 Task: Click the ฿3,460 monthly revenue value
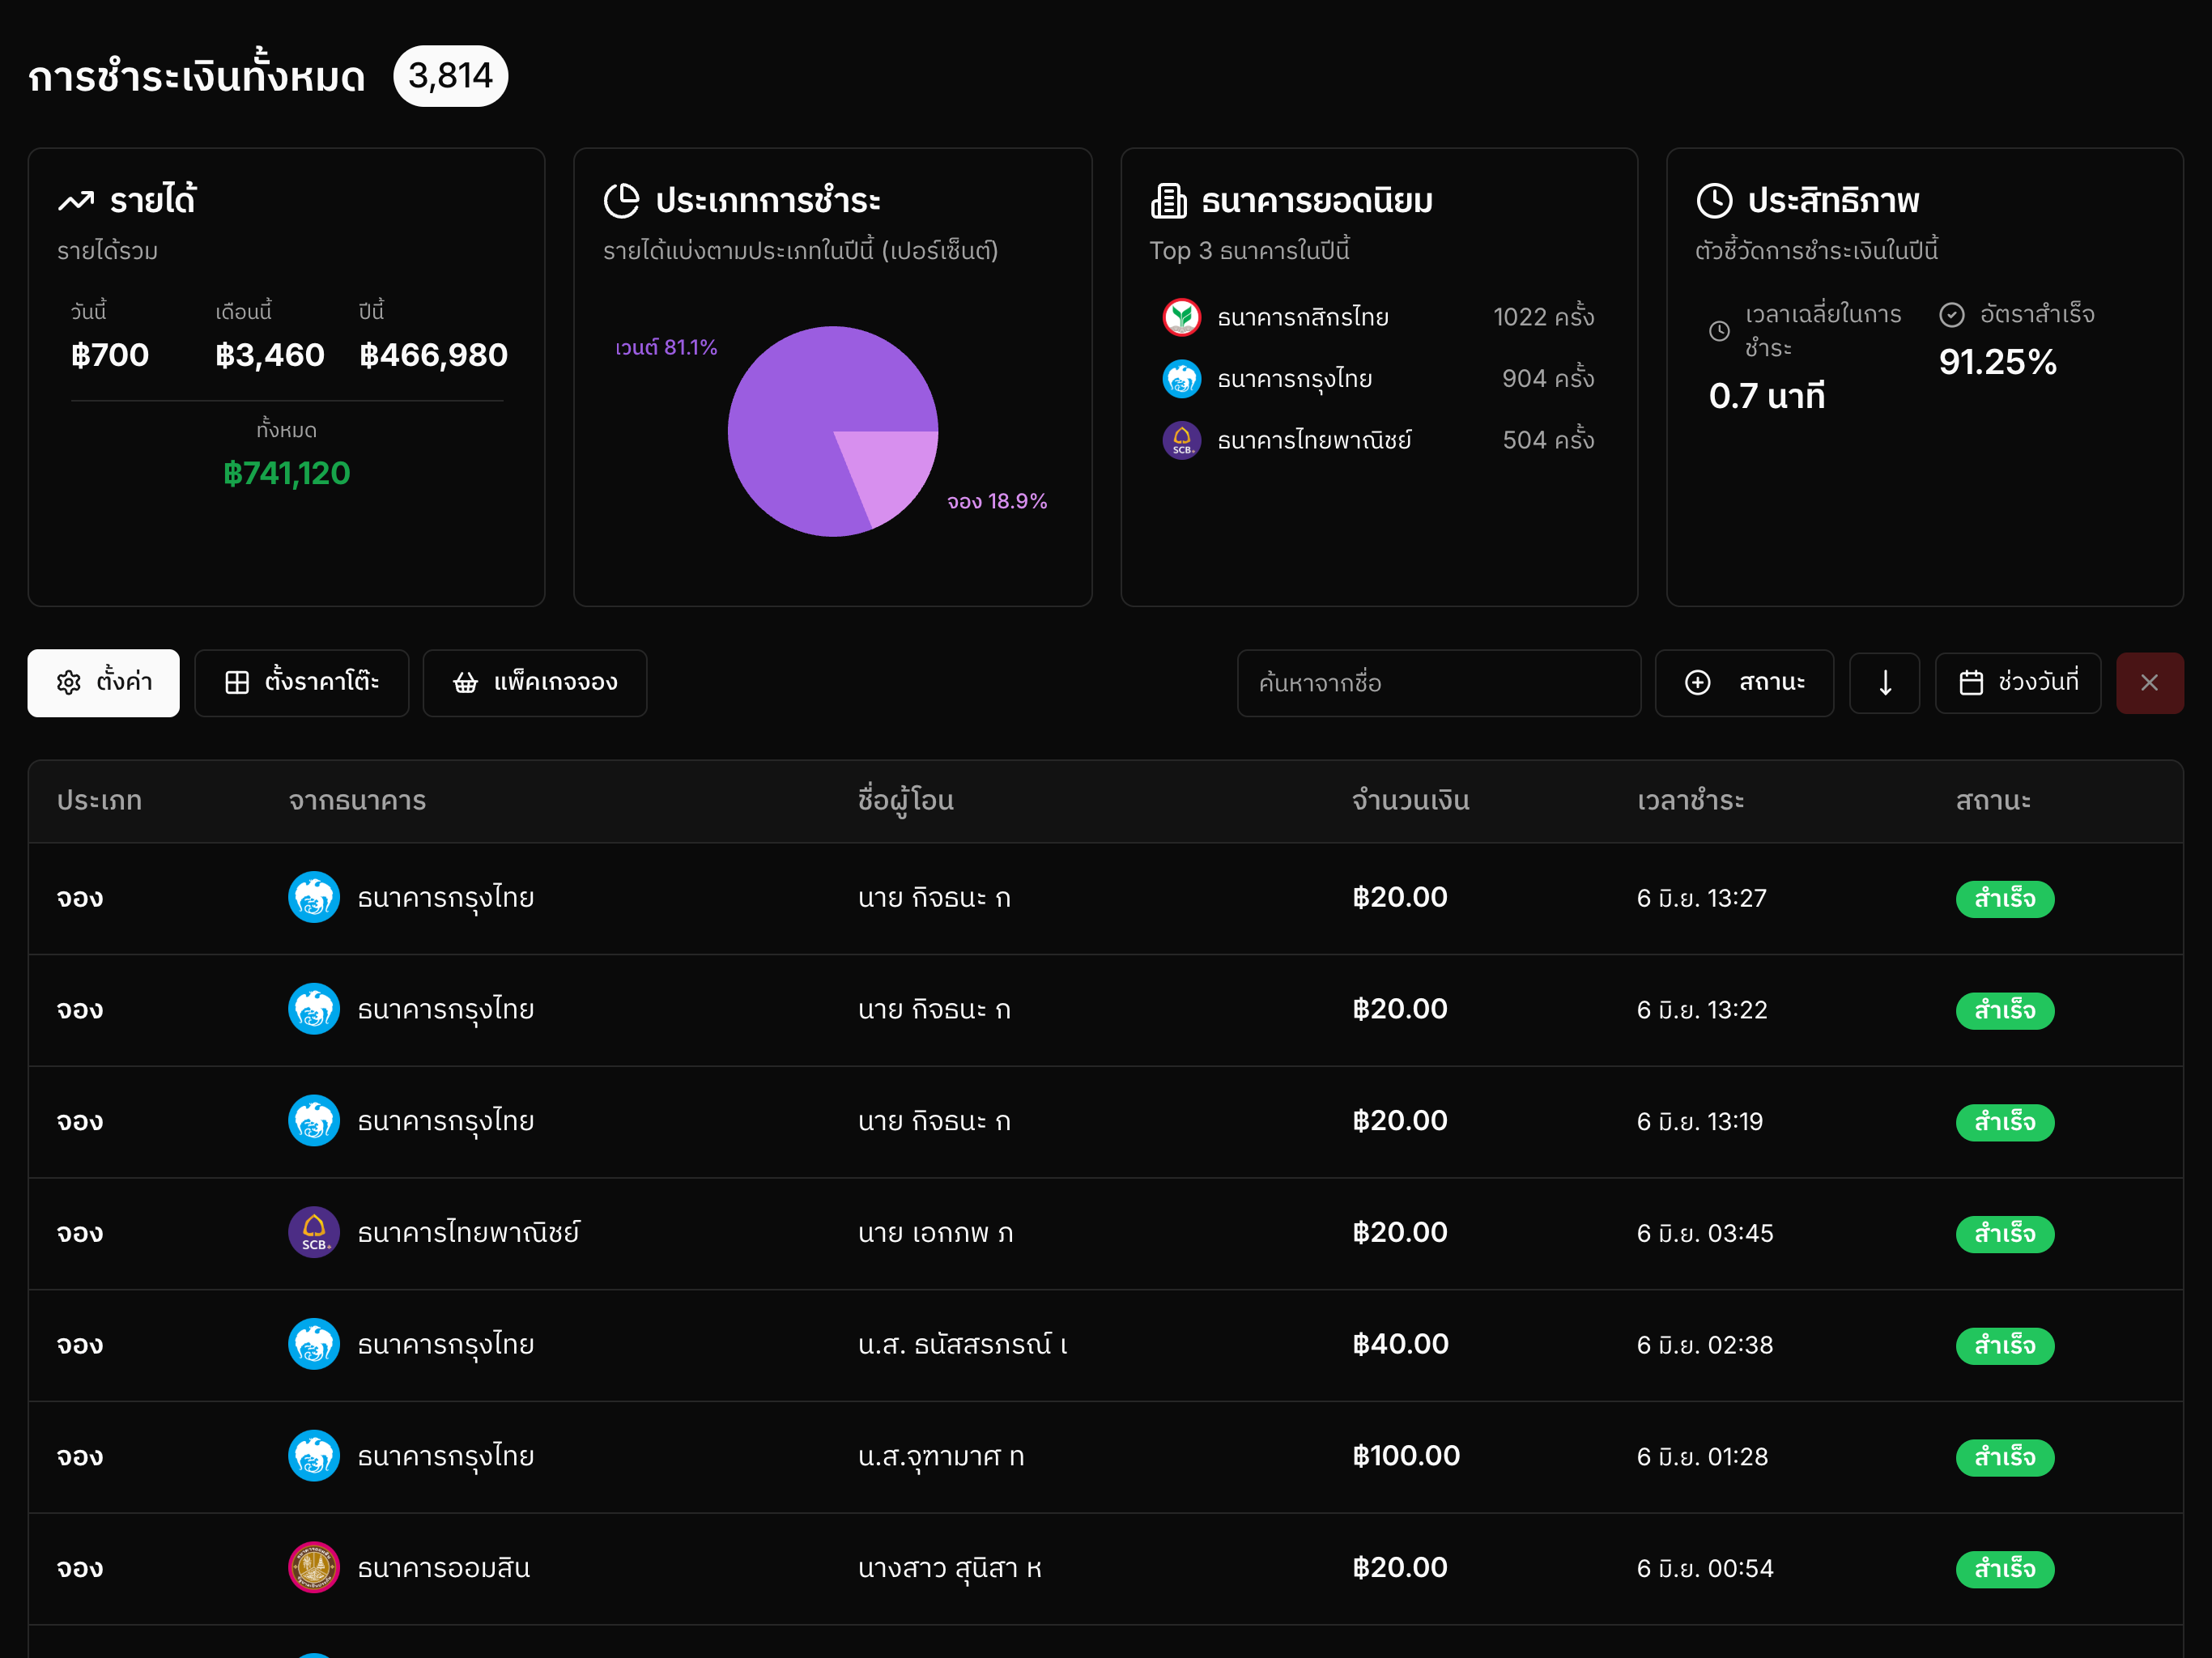[x=270, y=355]
